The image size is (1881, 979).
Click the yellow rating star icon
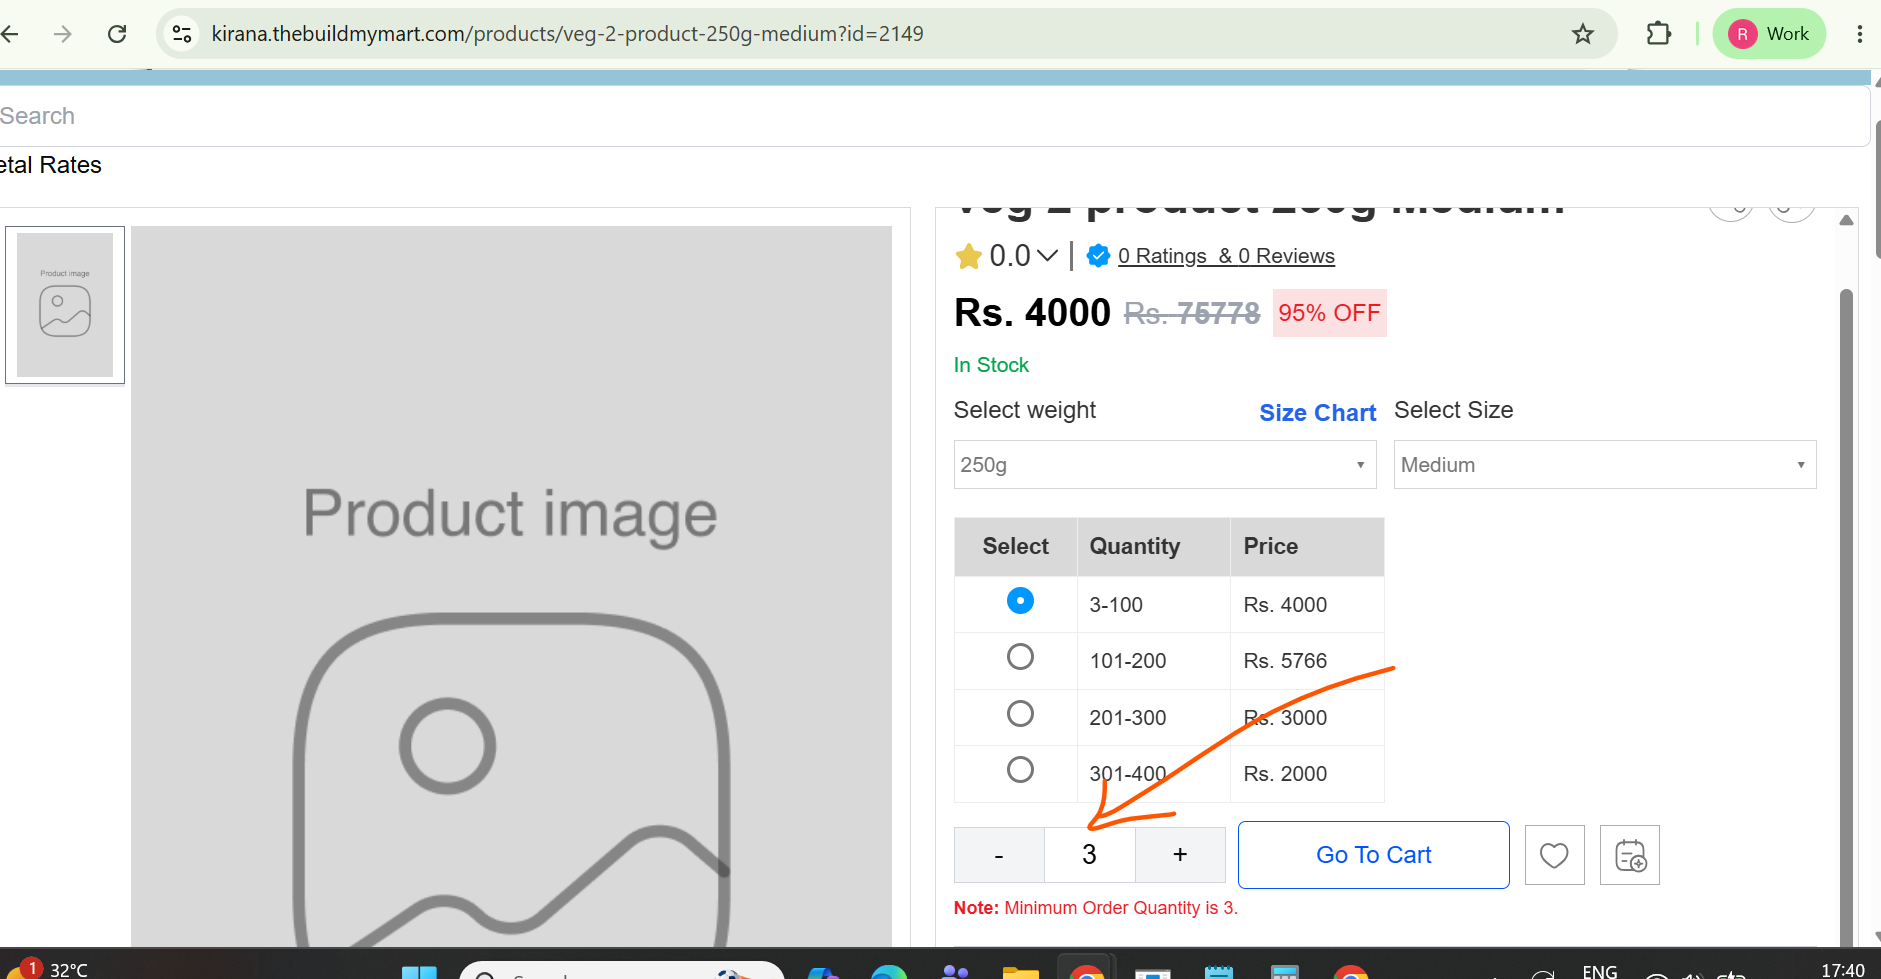[968, 257]
